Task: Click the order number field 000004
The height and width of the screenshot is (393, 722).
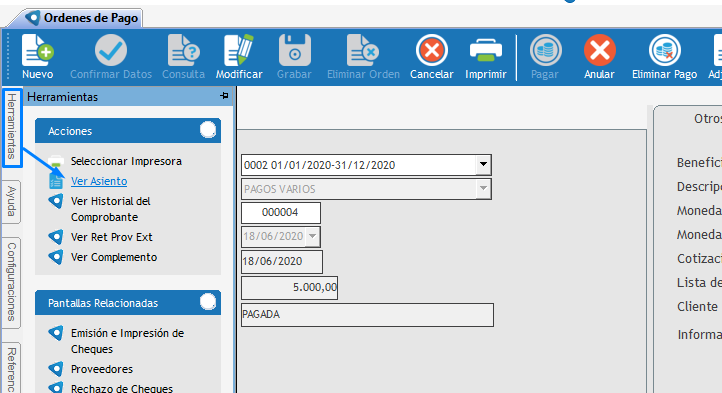Action: pos(280,212)
